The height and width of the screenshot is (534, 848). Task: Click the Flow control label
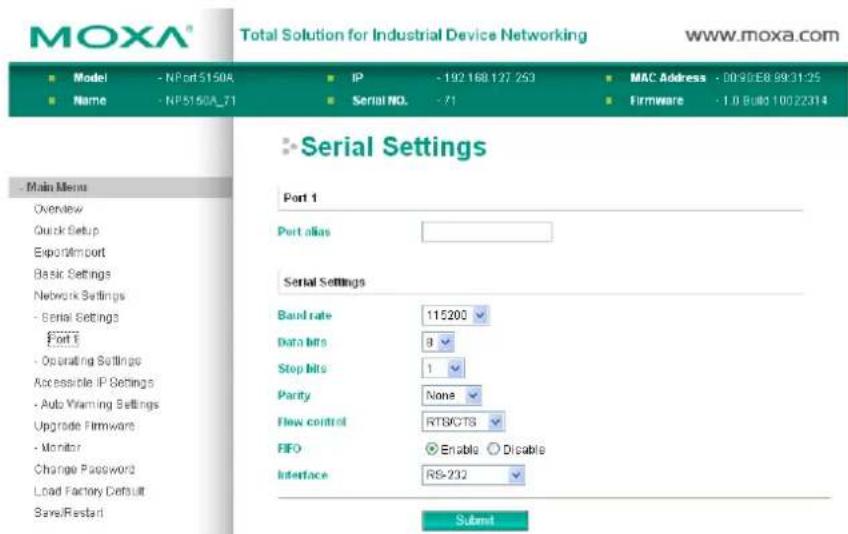tap(312, 422)
